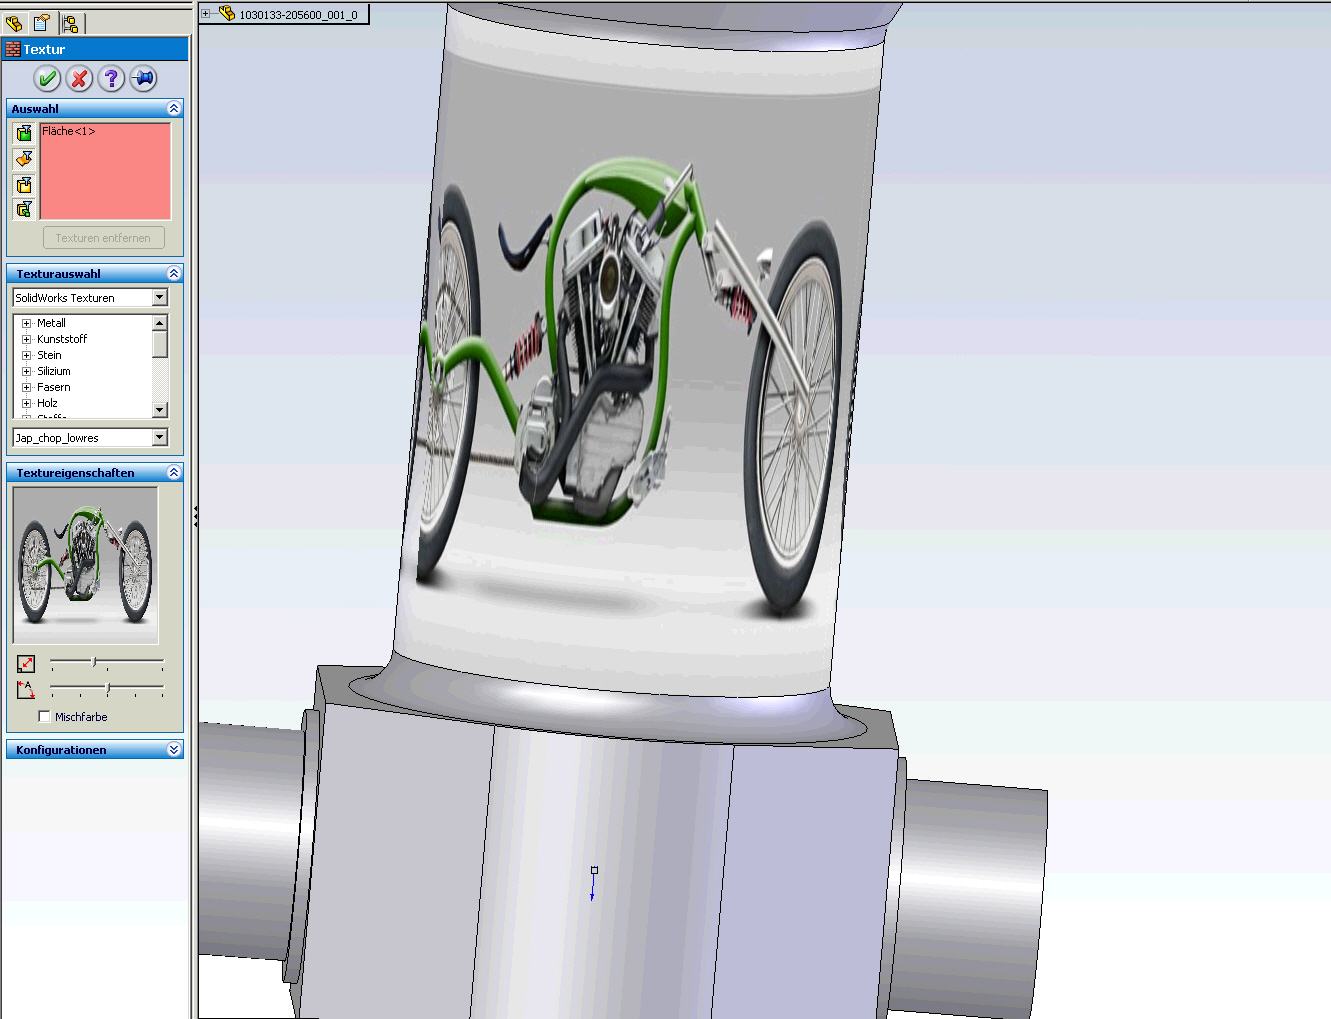Screen dimensions: 1331x1019
Task: Adjust the texture scale slider
Action: tap(94, 662)
